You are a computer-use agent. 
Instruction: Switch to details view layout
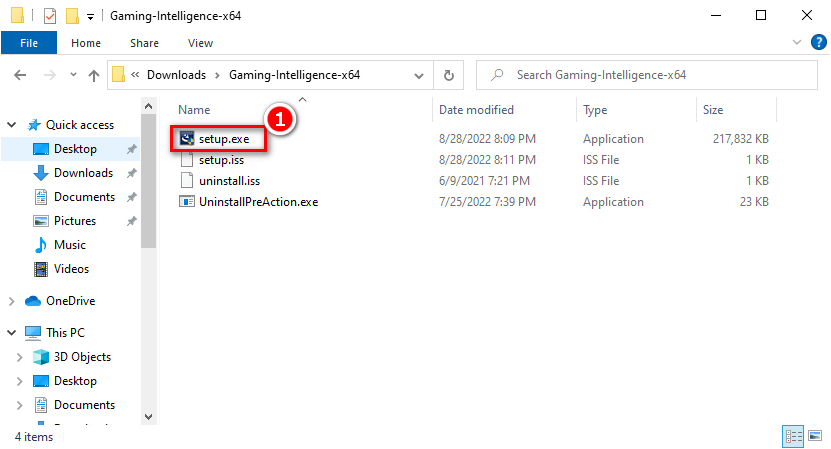coord(793,436)
